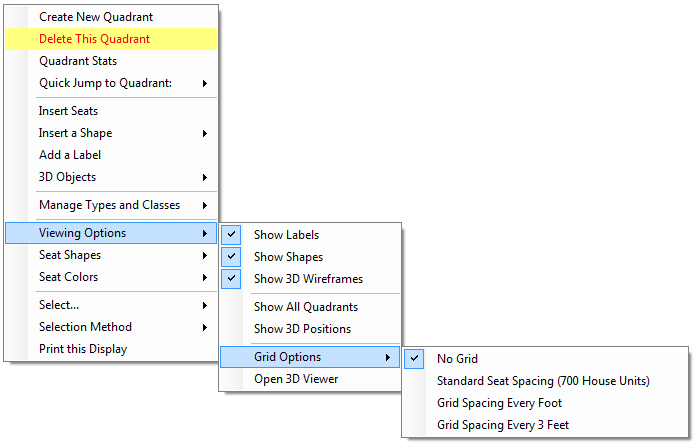This screenshot has height=446, width=696.
Task: Expand the Seat Shapes submenu
Action: click(x=68, y=255)
